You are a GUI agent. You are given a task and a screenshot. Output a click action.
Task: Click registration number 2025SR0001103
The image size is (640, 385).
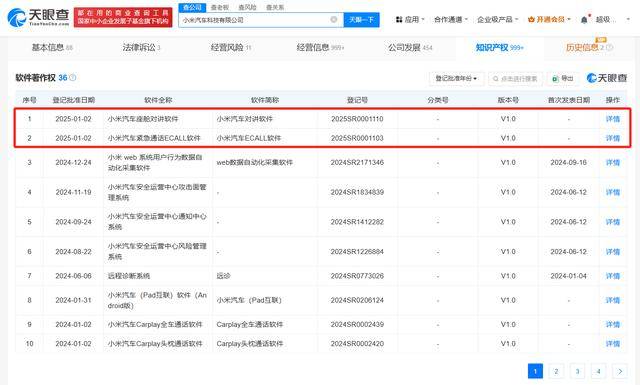click(x=357, y=138)
